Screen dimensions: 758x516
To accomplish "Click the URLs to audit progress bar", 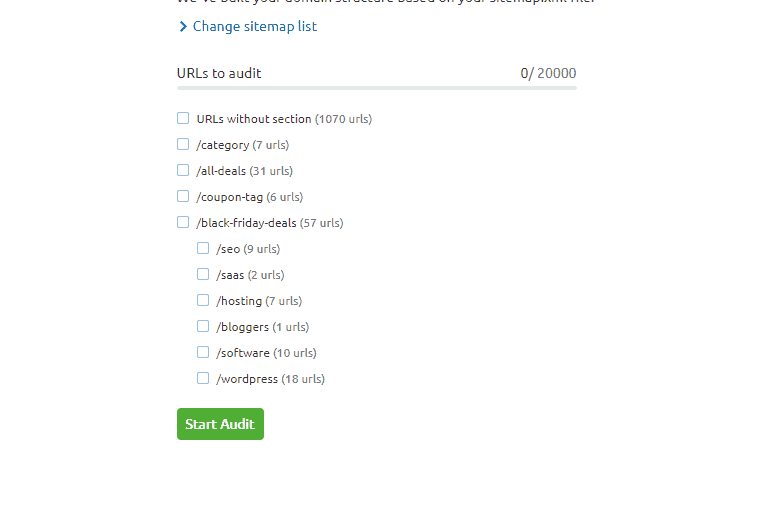I will tap(376, 88).
